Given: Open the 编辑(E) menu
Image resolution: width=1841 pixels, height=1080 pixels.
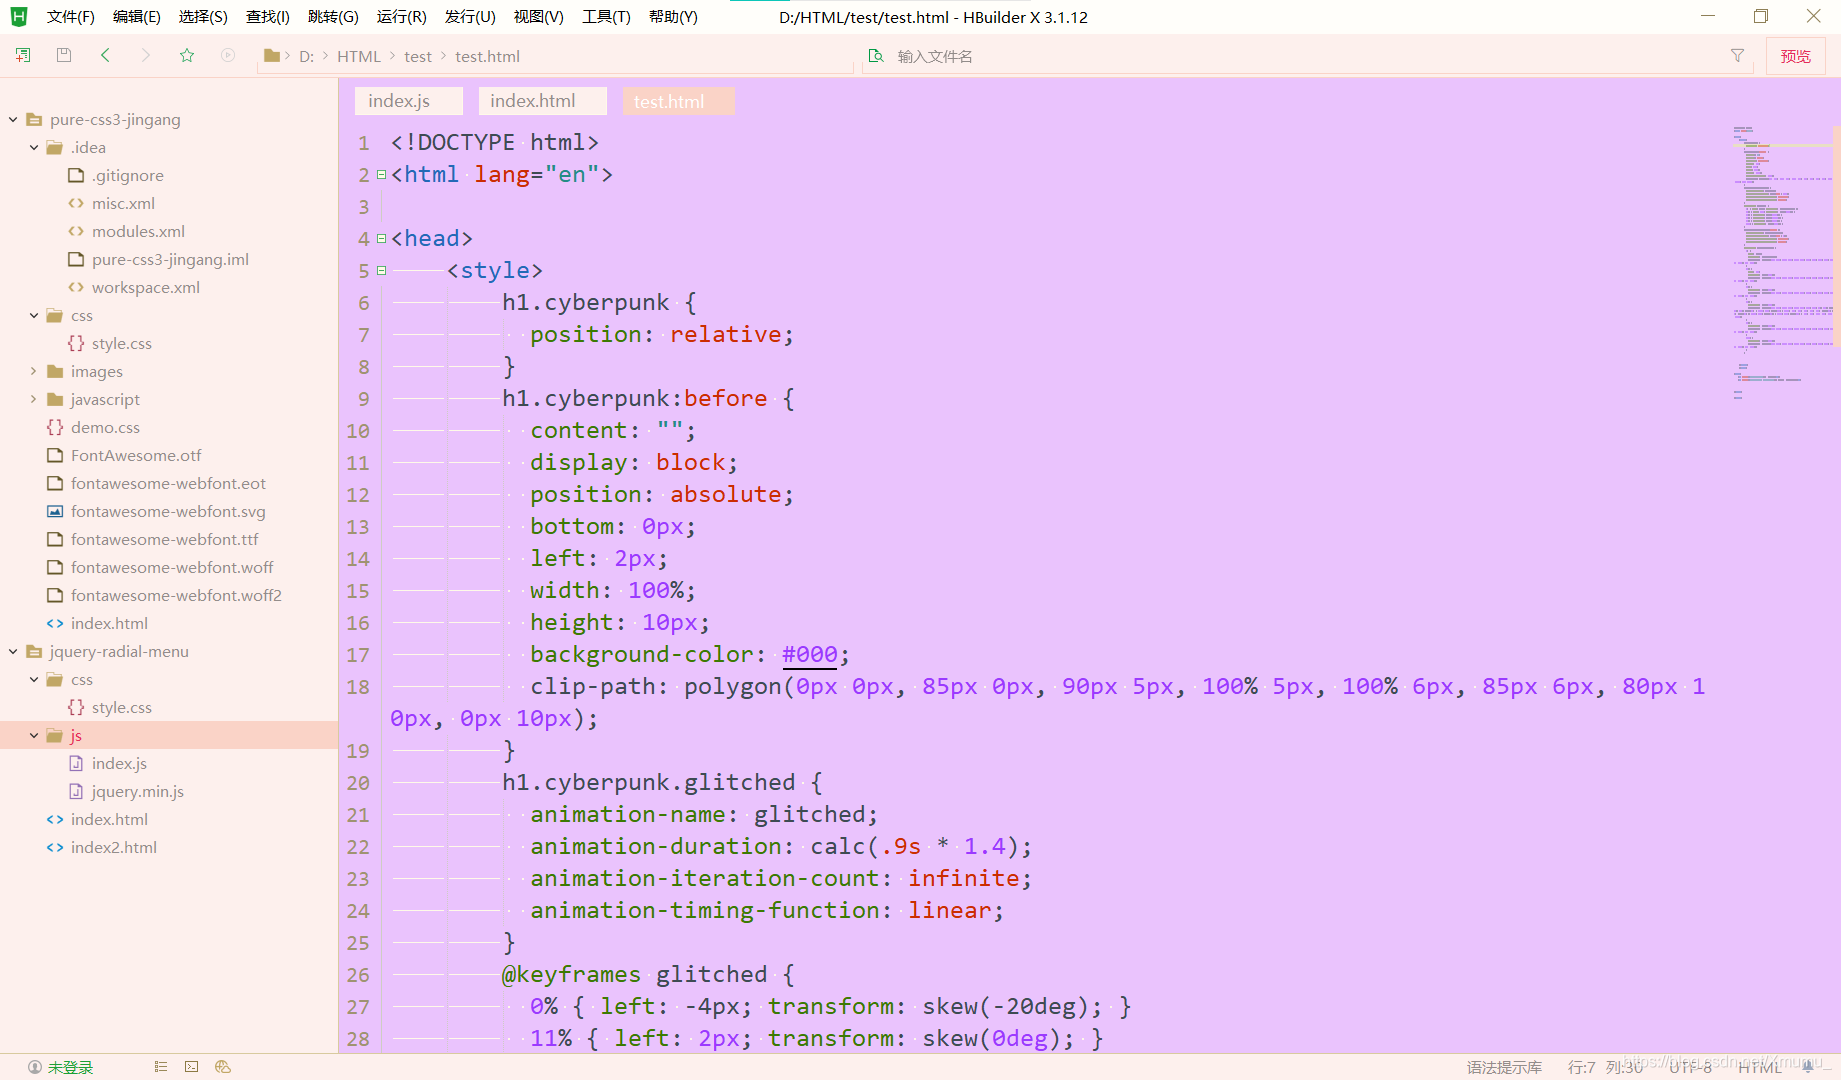Looking at the screenshot, I should pos(136,17).
